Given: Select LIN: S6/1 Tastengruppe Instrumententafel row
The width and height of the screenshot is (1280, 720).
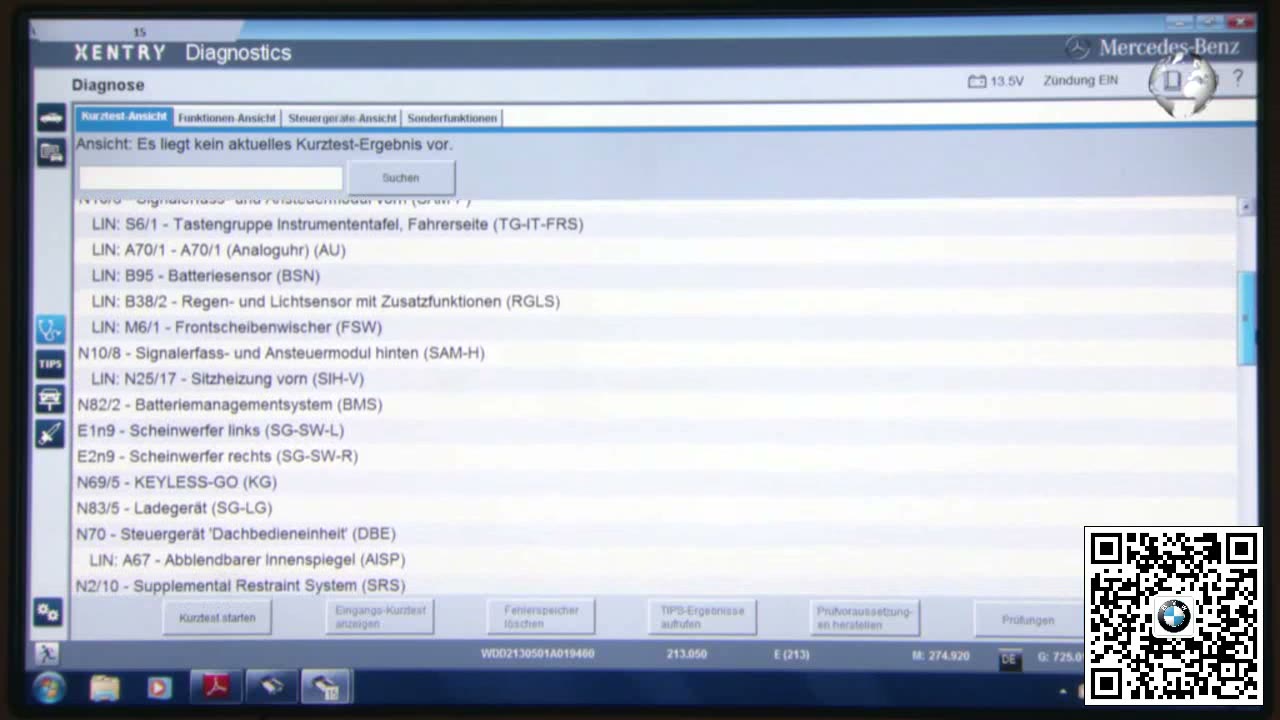Looking at the screenshot, I should click(655, 224).
